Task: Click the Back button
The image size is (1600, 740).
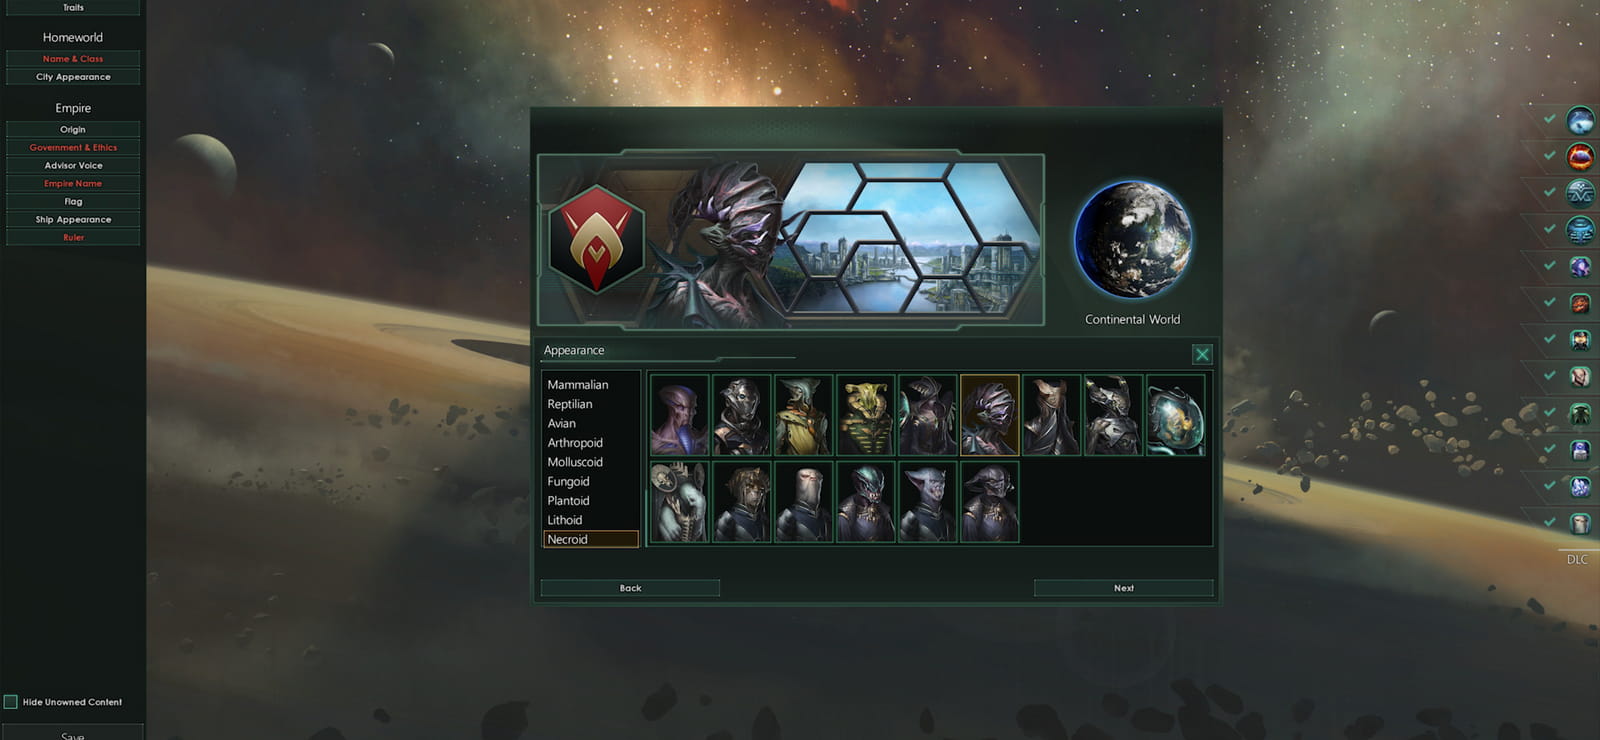Action: [630, 588]
